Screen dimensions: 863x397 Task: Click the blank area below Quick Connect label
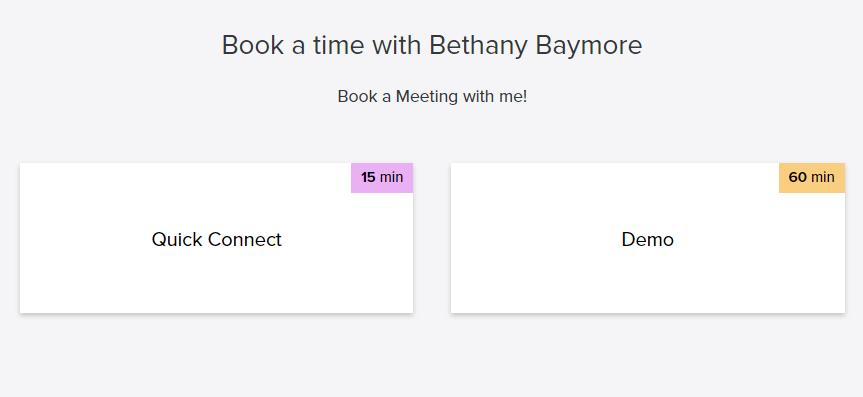pyautogui.click(x=216, y=282)
